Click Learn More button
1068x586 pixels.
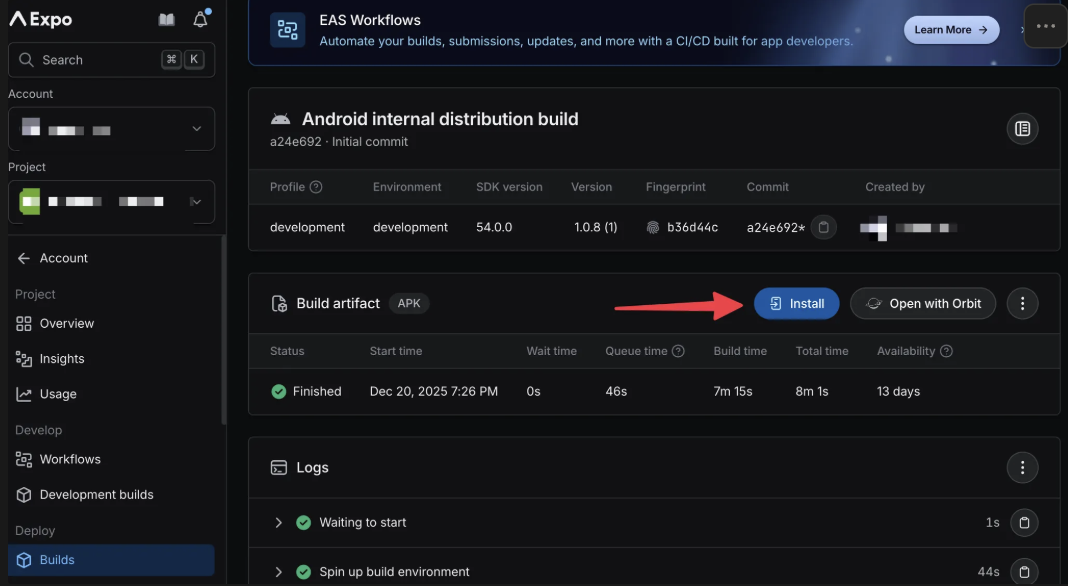point(952,30)
